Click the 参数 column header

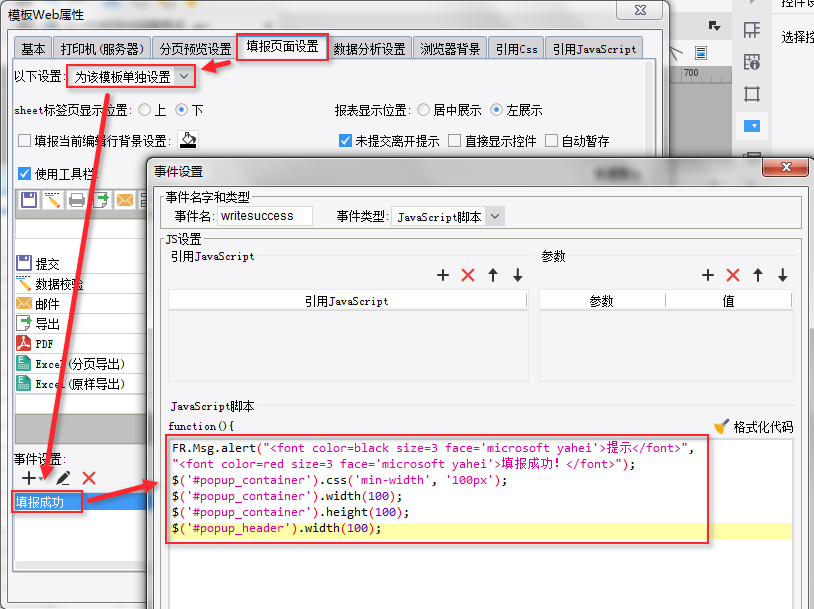[602, 301]
